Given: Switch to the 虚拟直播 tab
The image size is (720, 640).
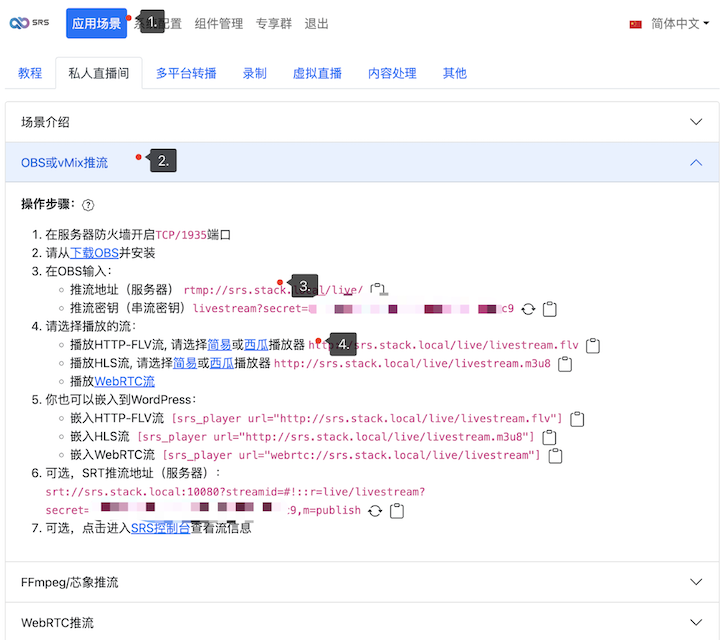Looking at the screenshot, I should pyautogui.click(x=317, y=73).
